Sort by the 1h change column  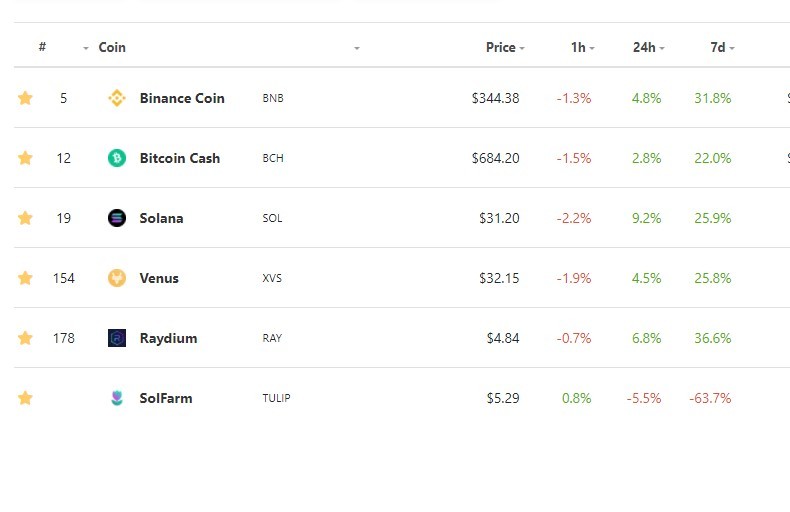pyautogui.click(x=582, y=47)
